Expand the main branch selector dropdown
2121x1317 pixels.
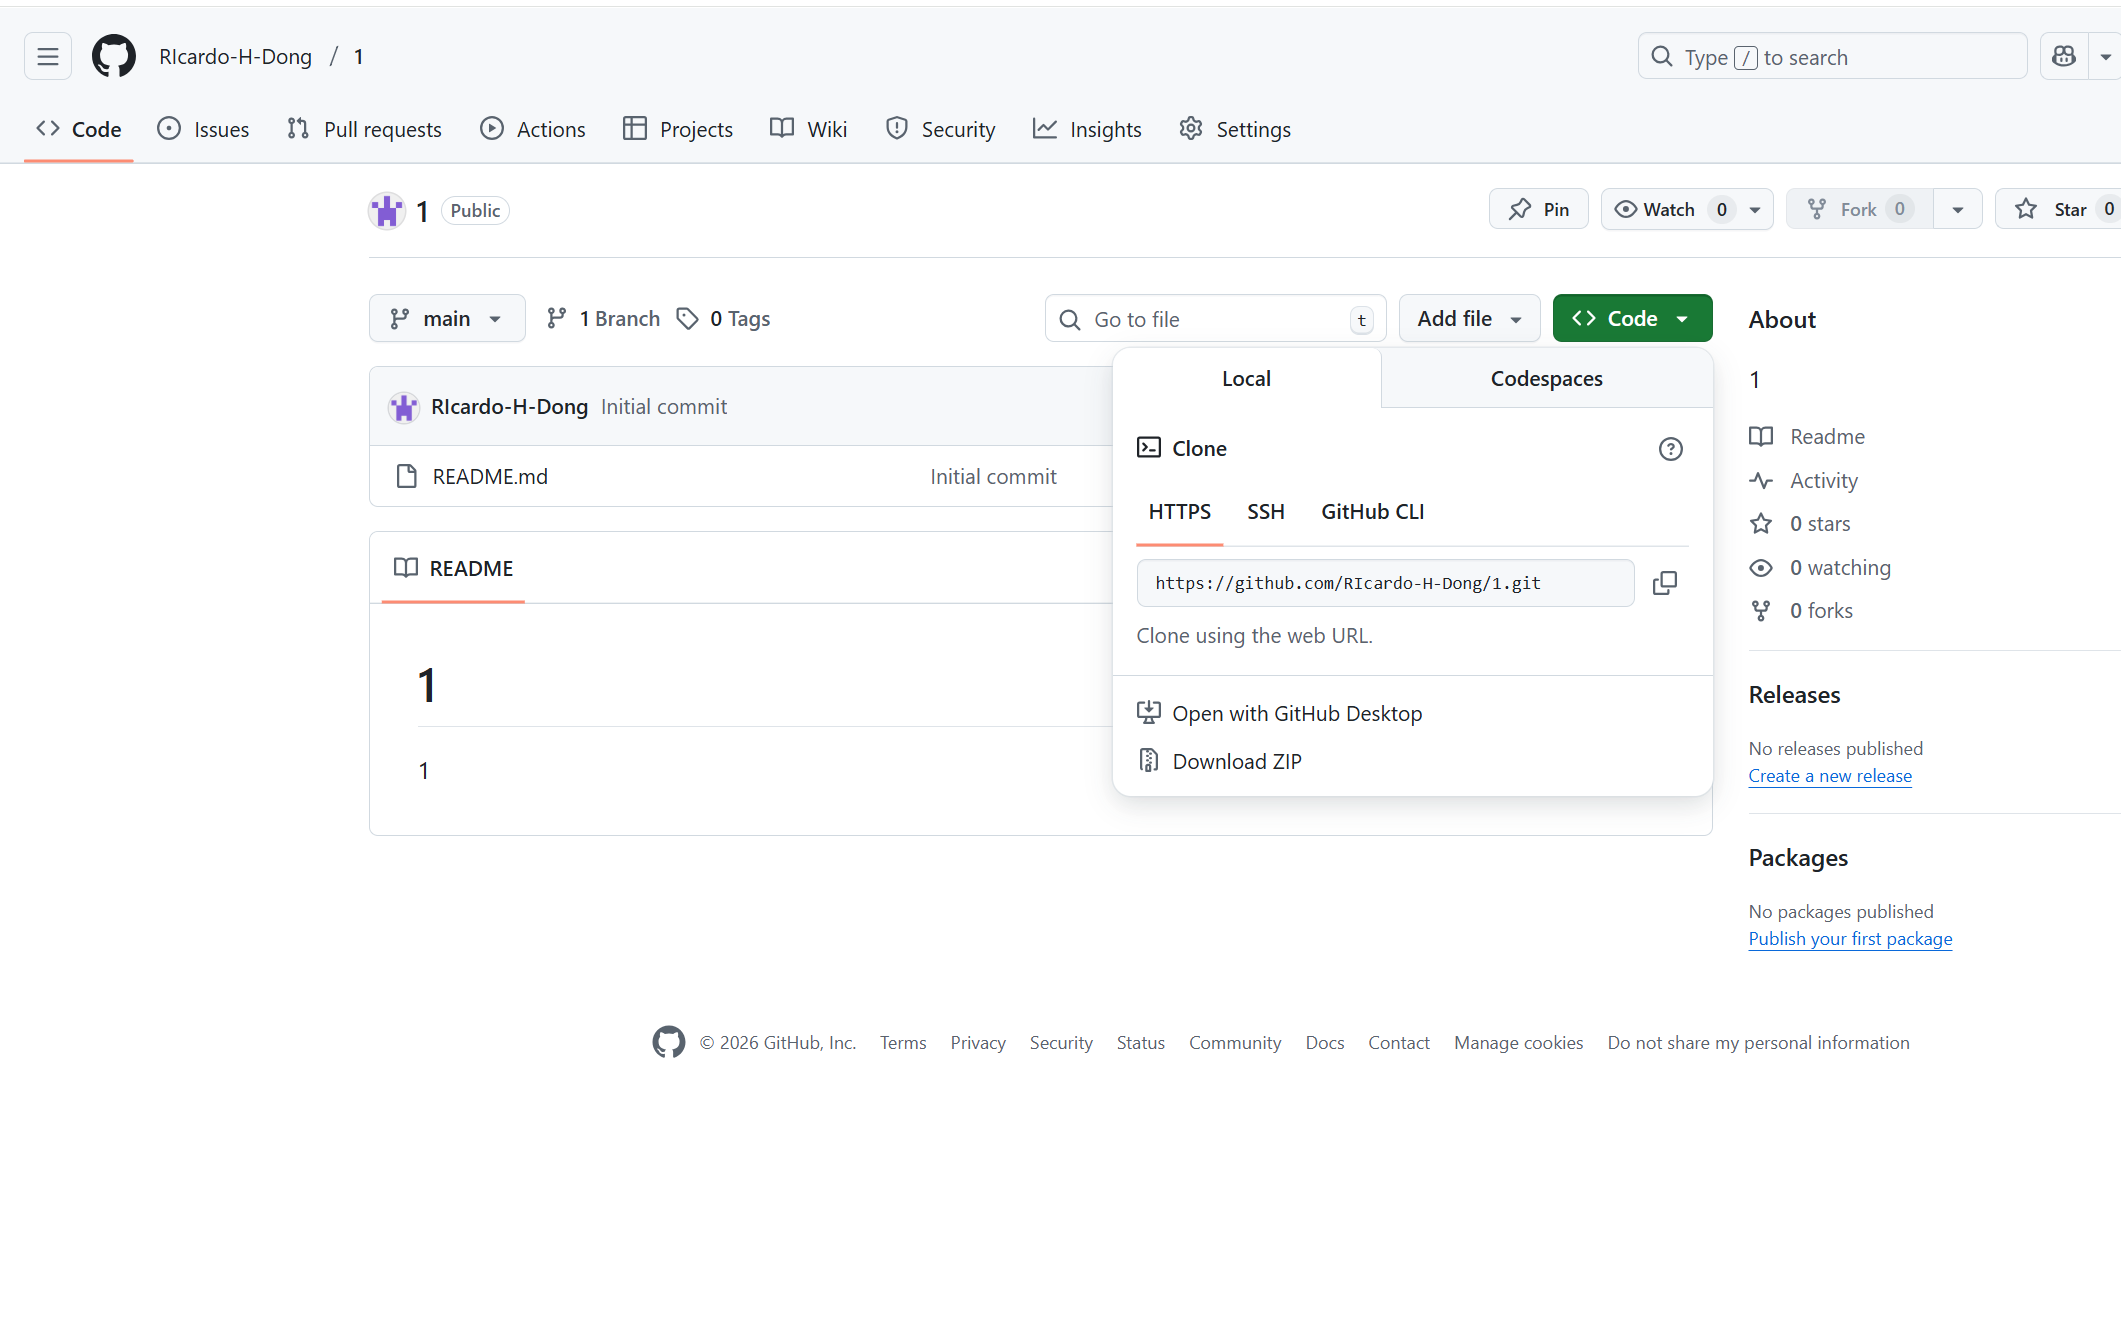[446, 319]
